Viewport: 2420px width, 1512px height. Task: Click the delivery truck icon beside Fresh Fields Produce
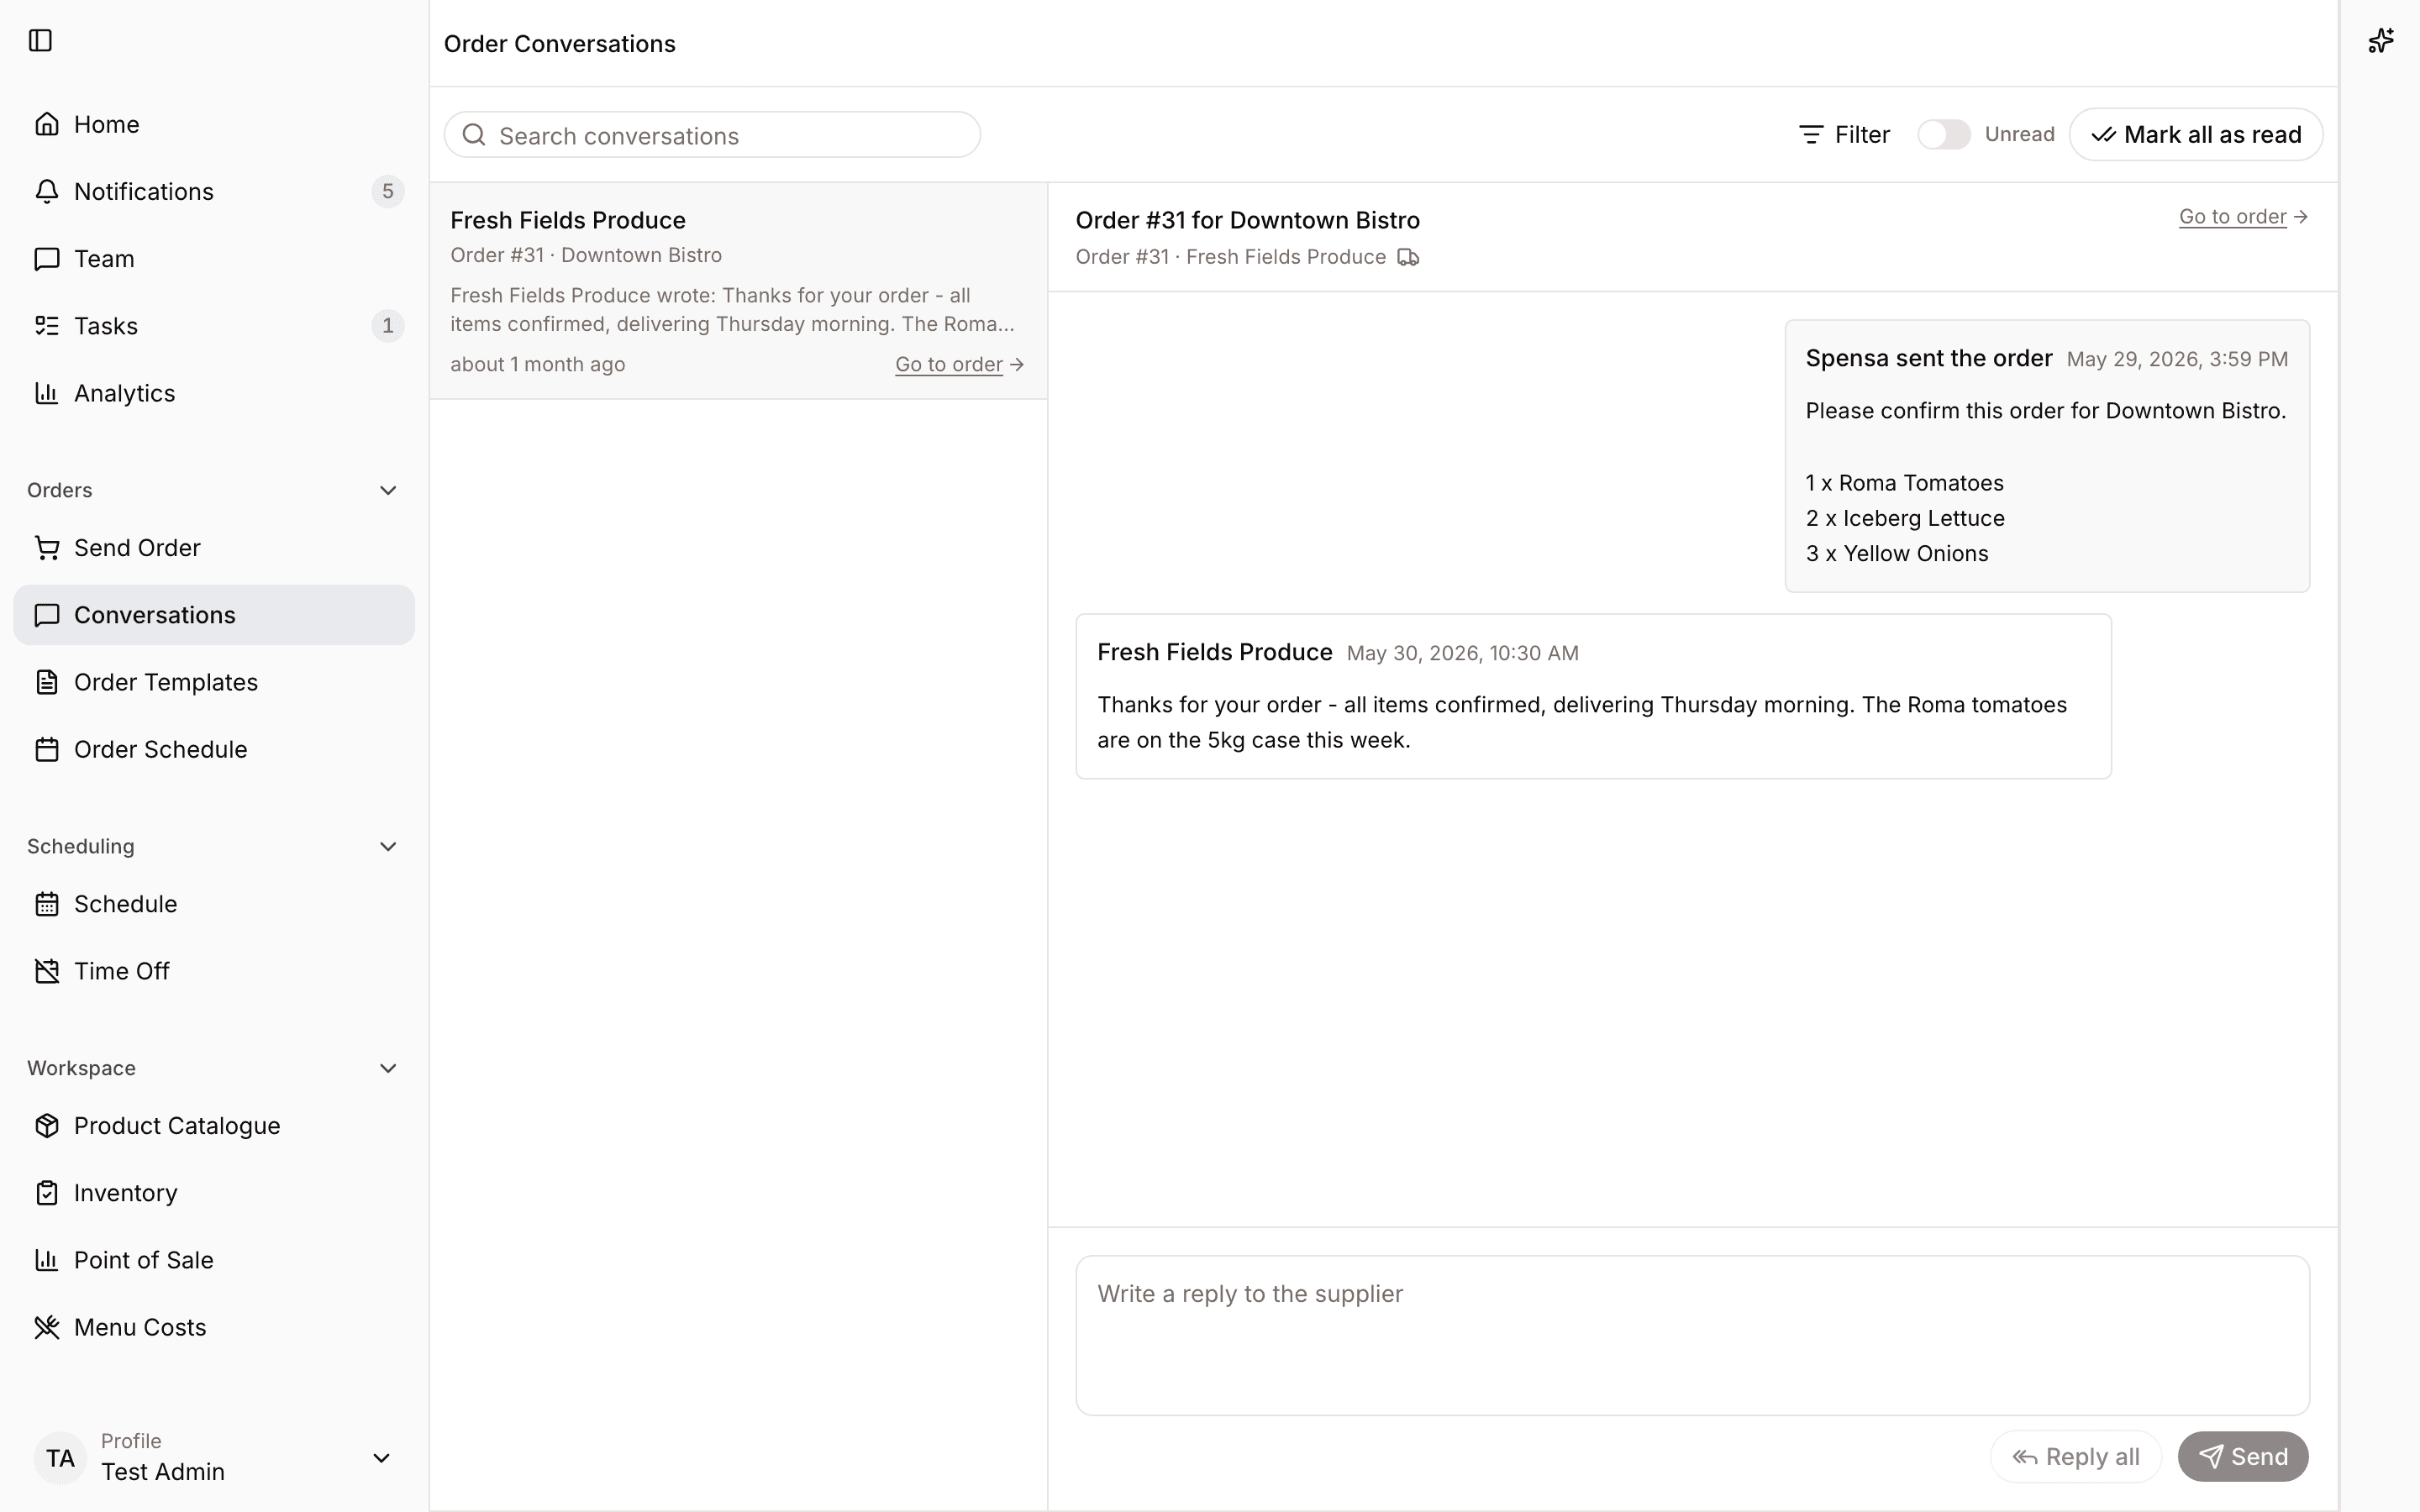tap(1408, 257)
